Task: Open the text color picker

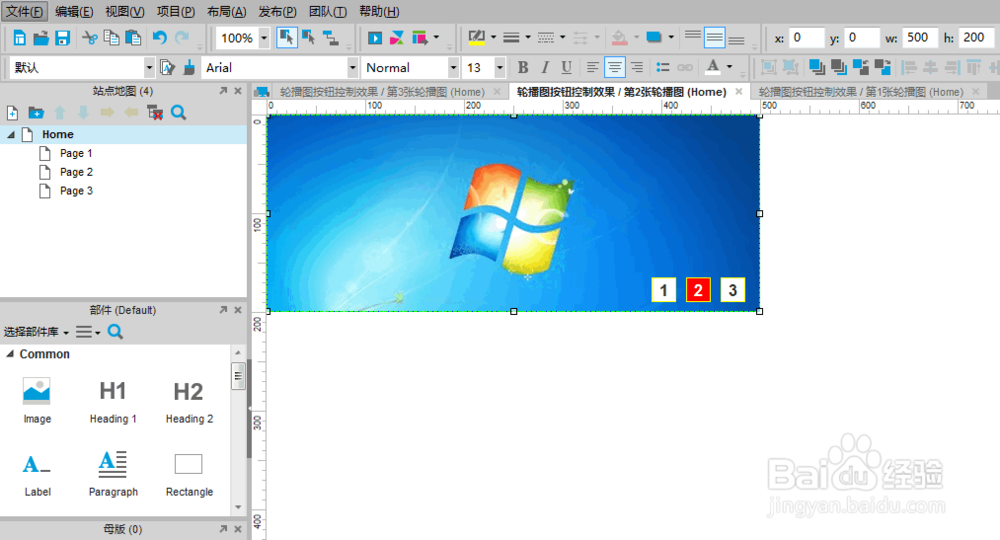Action: [713, 66]
